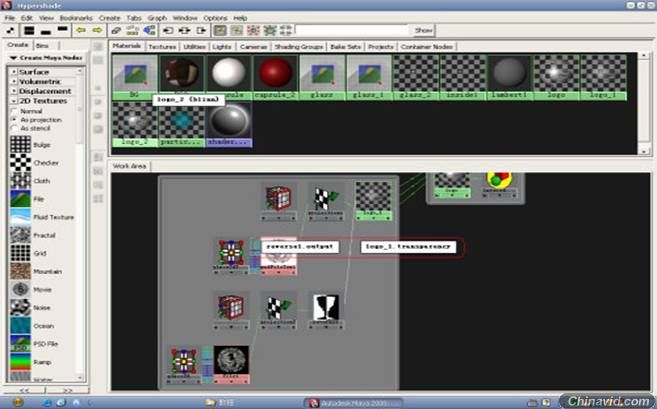Click the Show button
The image size is (657, 409).
click(423, 30)
